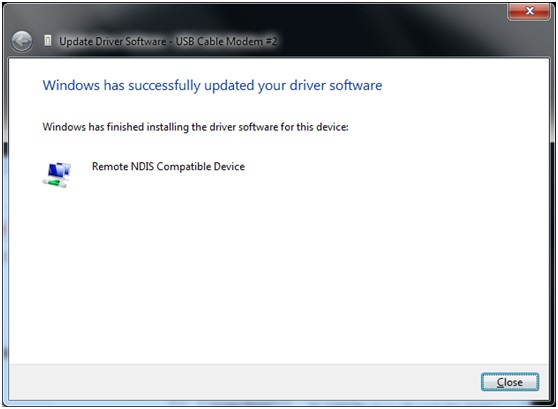Image resolution: width=558 pixels, height=409 pixels.
Task: Click the network adapter computers icon
Action: pyautogui.click(x=57, y=174)
